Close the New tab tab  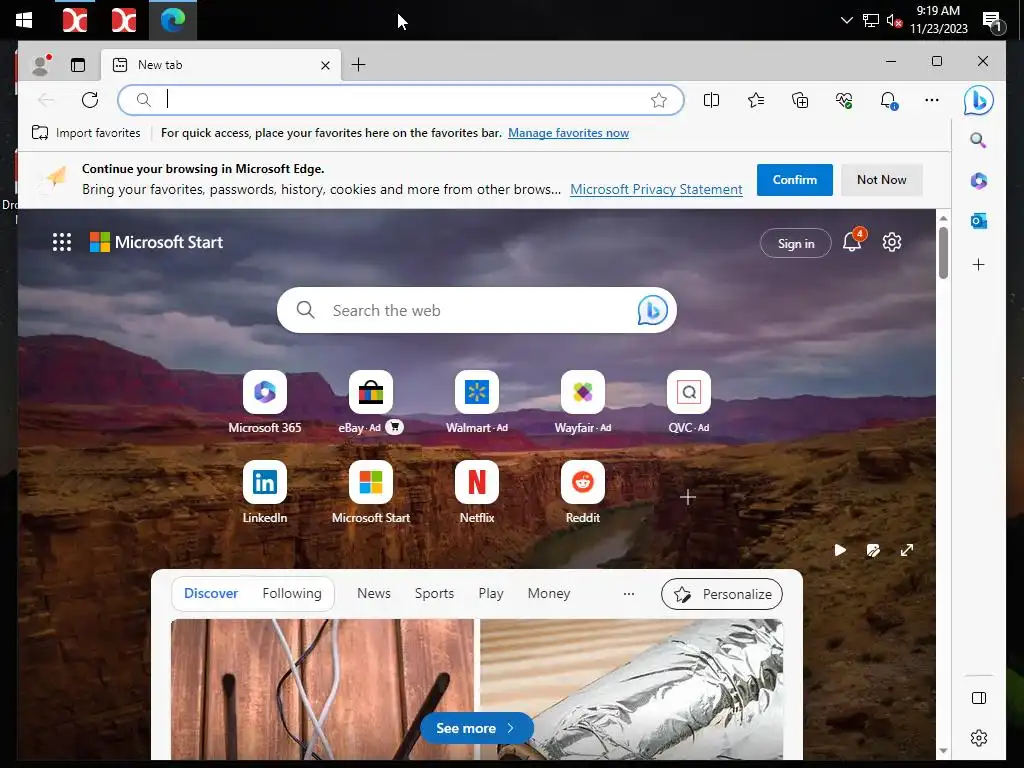point(325,65)
